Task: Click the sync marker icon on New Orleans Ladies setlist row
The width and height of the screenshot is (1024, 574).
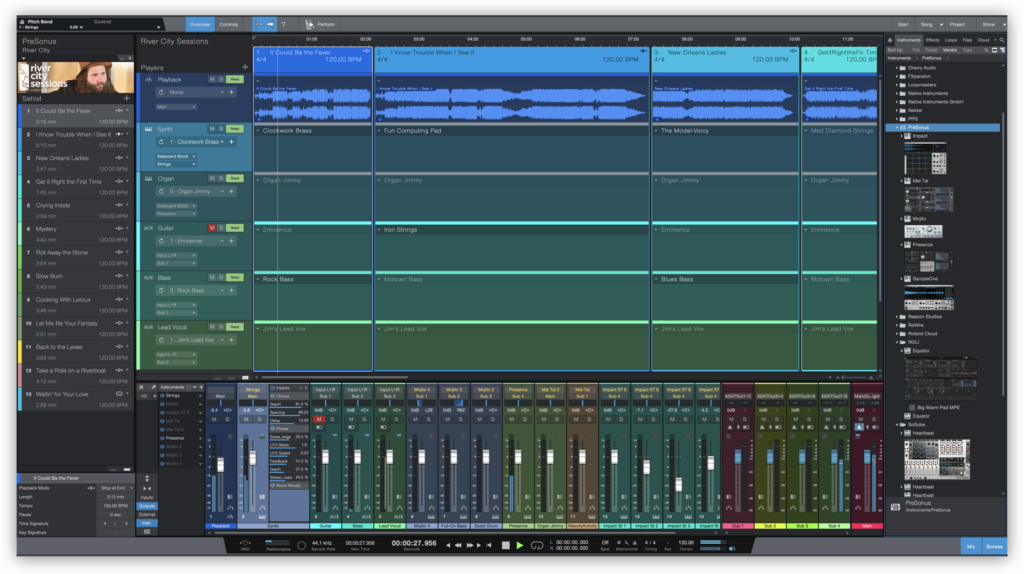Action: click(x=120, y=158)
